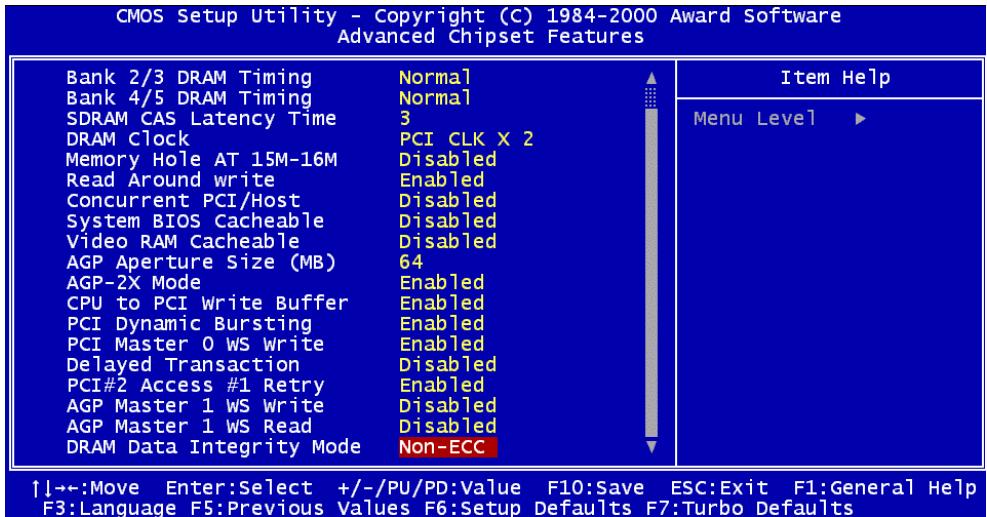
Task: Select PCI Dynamic Bursting setting
Action: (x=189, y=324)
